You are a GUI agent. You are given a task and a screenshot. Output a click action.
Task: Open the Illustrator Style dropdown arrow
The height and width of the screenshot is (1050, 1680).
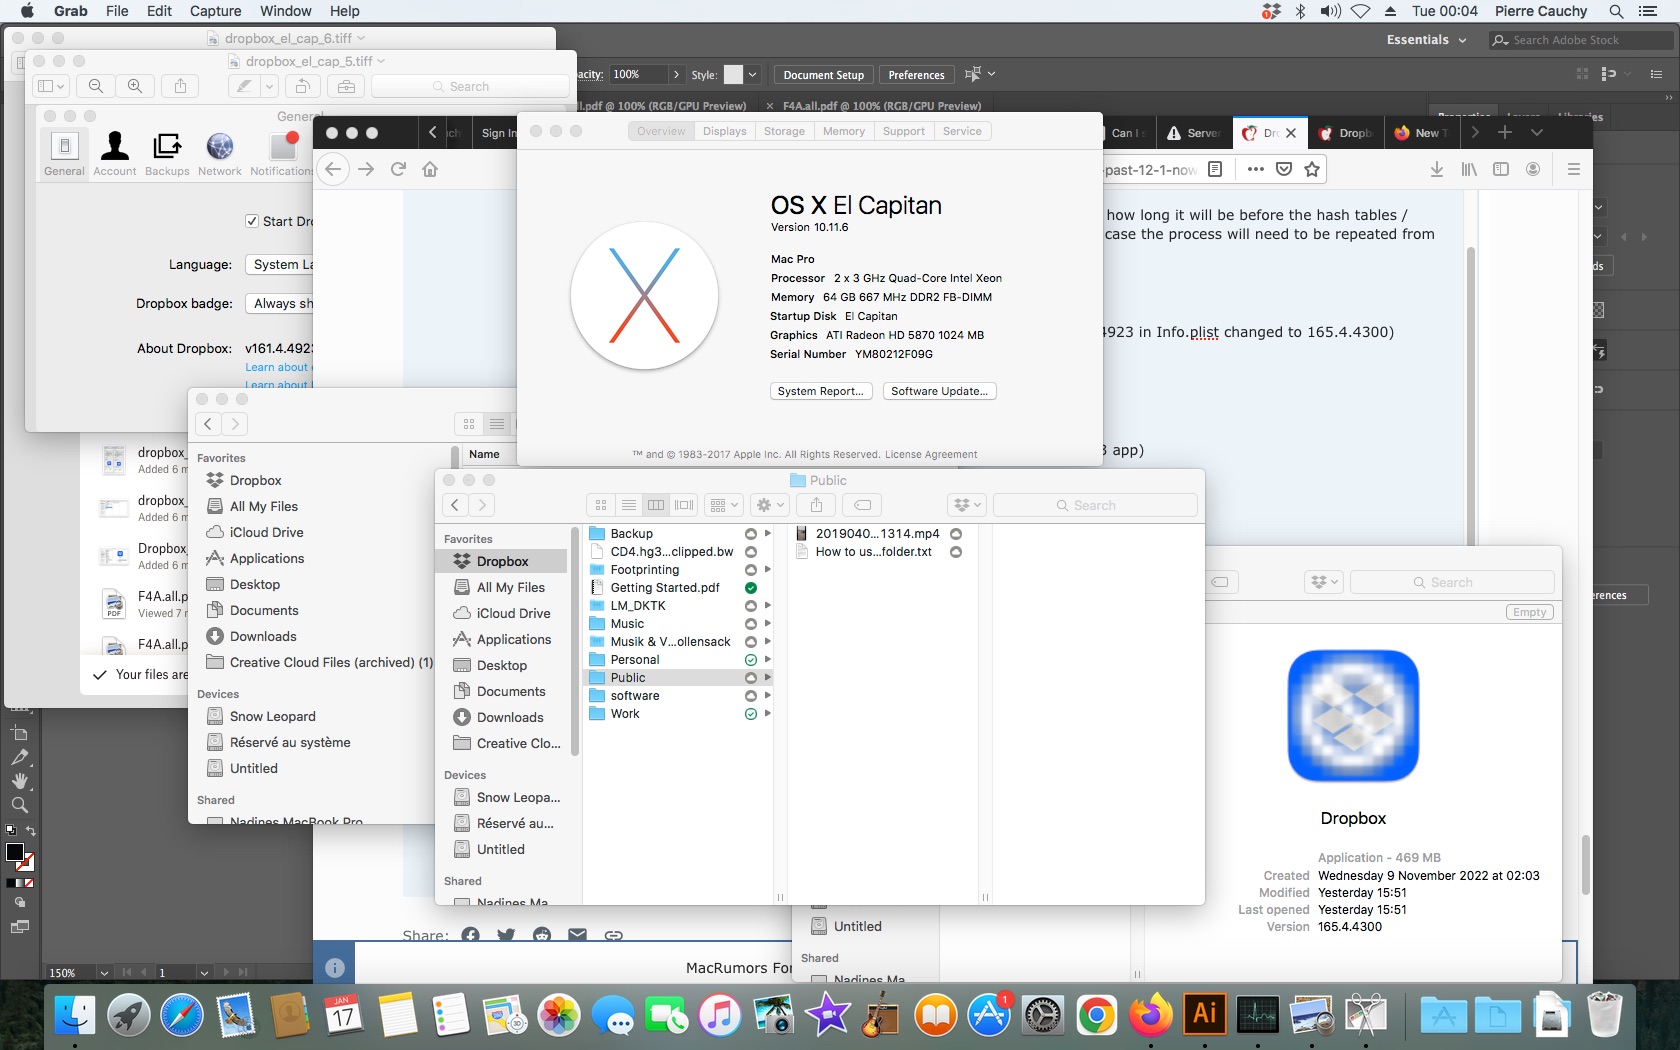[753, 74]
